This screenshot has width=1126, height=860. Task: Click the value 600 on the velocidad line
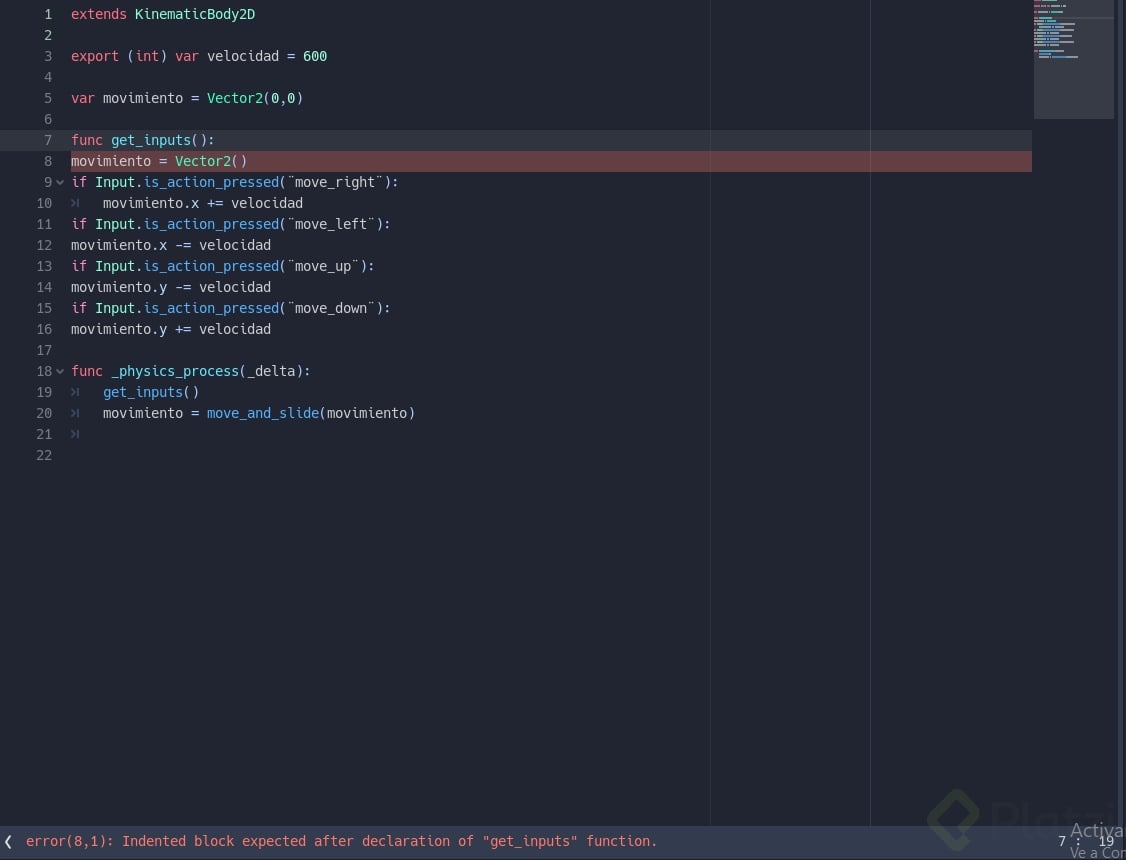(315, 56)
